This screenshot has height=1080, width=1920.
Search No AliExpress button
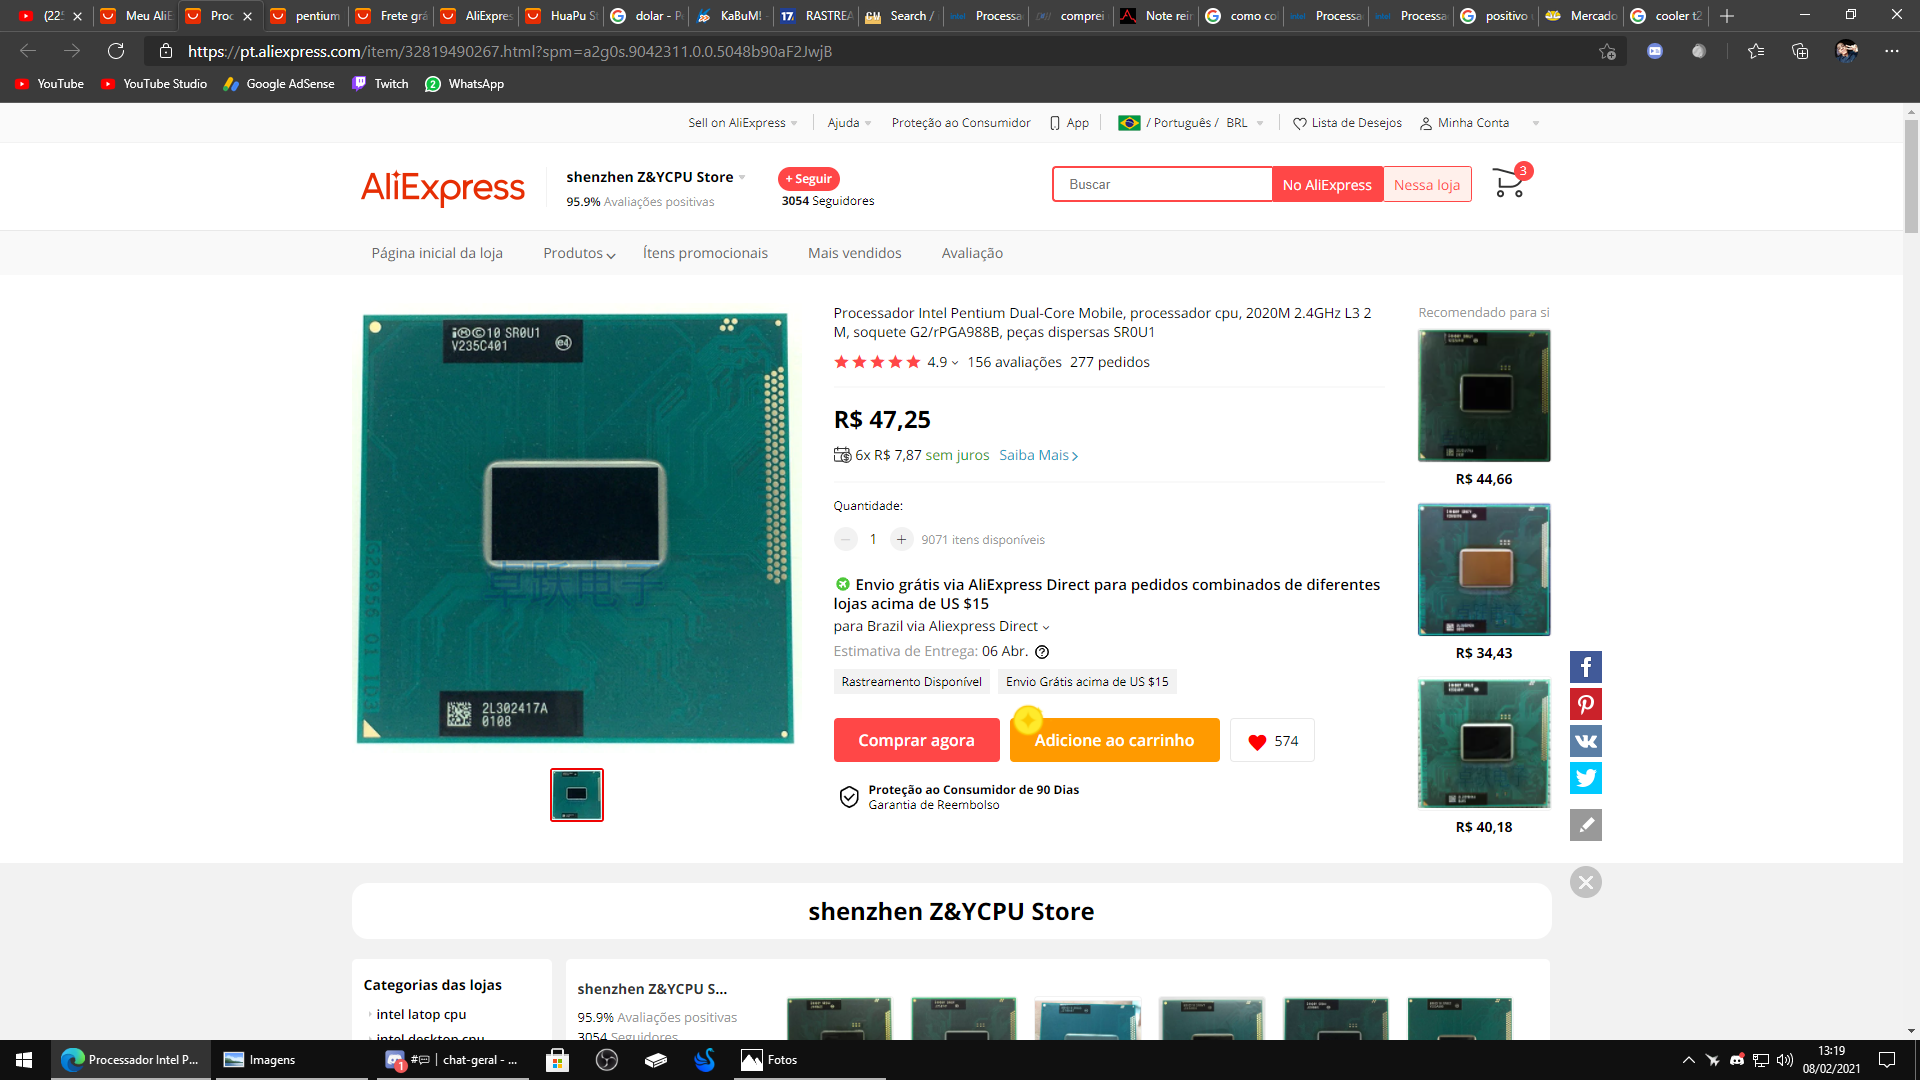coord(1327,185)
